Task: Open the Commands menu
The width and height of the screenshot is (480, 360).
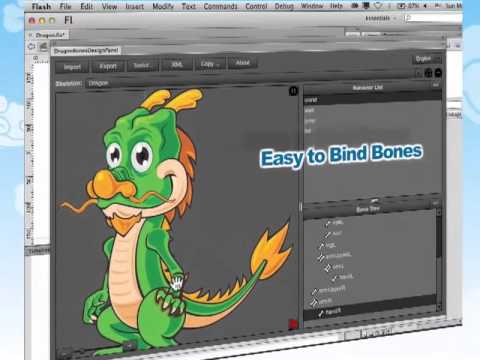Action: pyautogui.click(x=220, y=6)
